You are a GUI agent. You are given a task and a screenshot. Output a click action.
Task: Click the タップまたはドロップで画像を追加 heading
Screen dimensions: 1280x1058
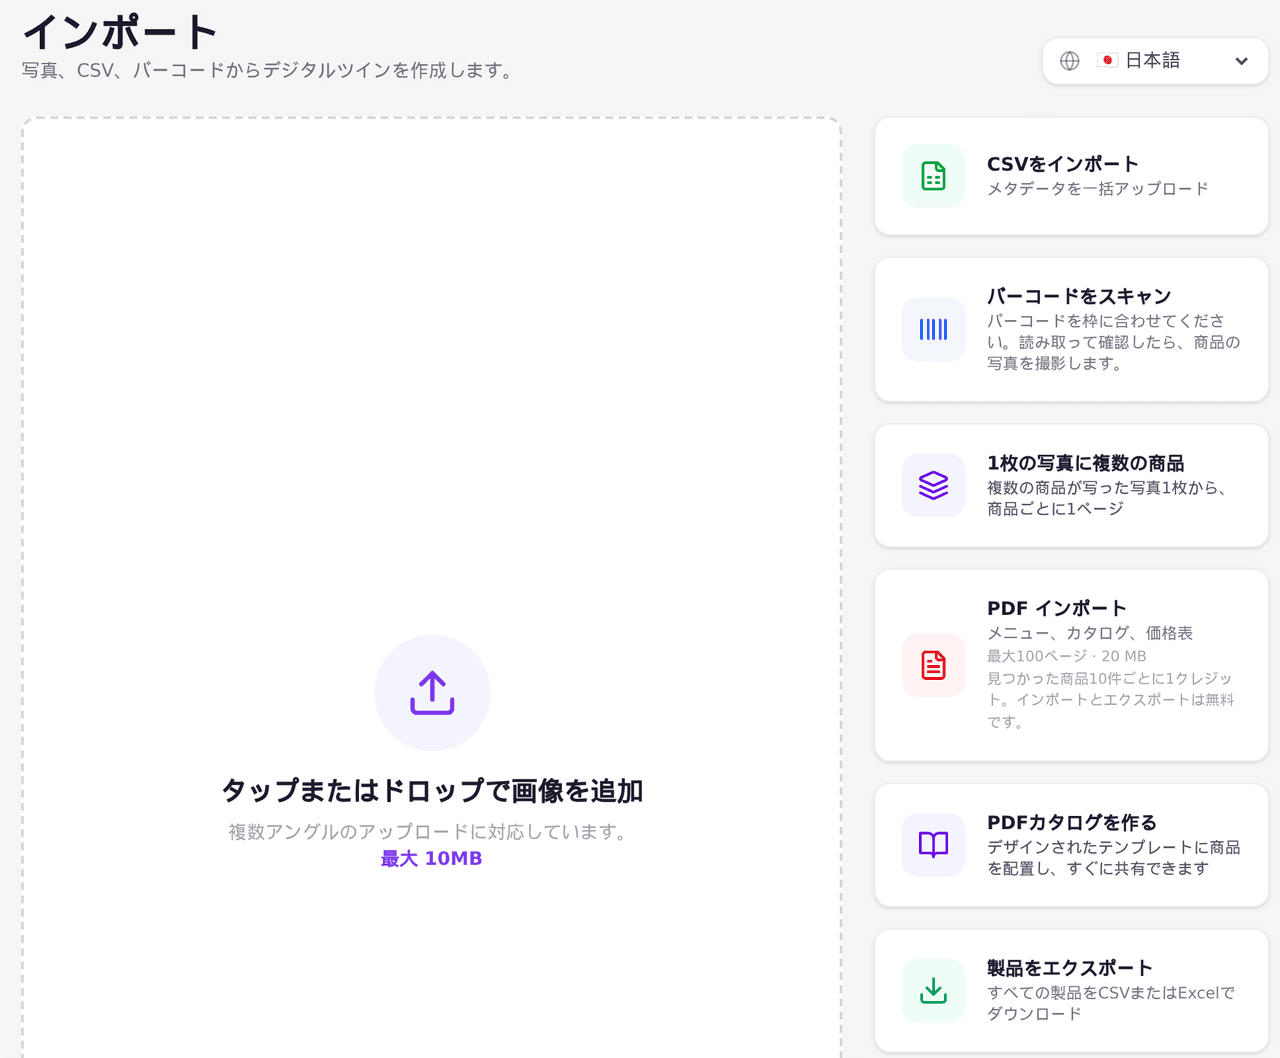(432, 791)
